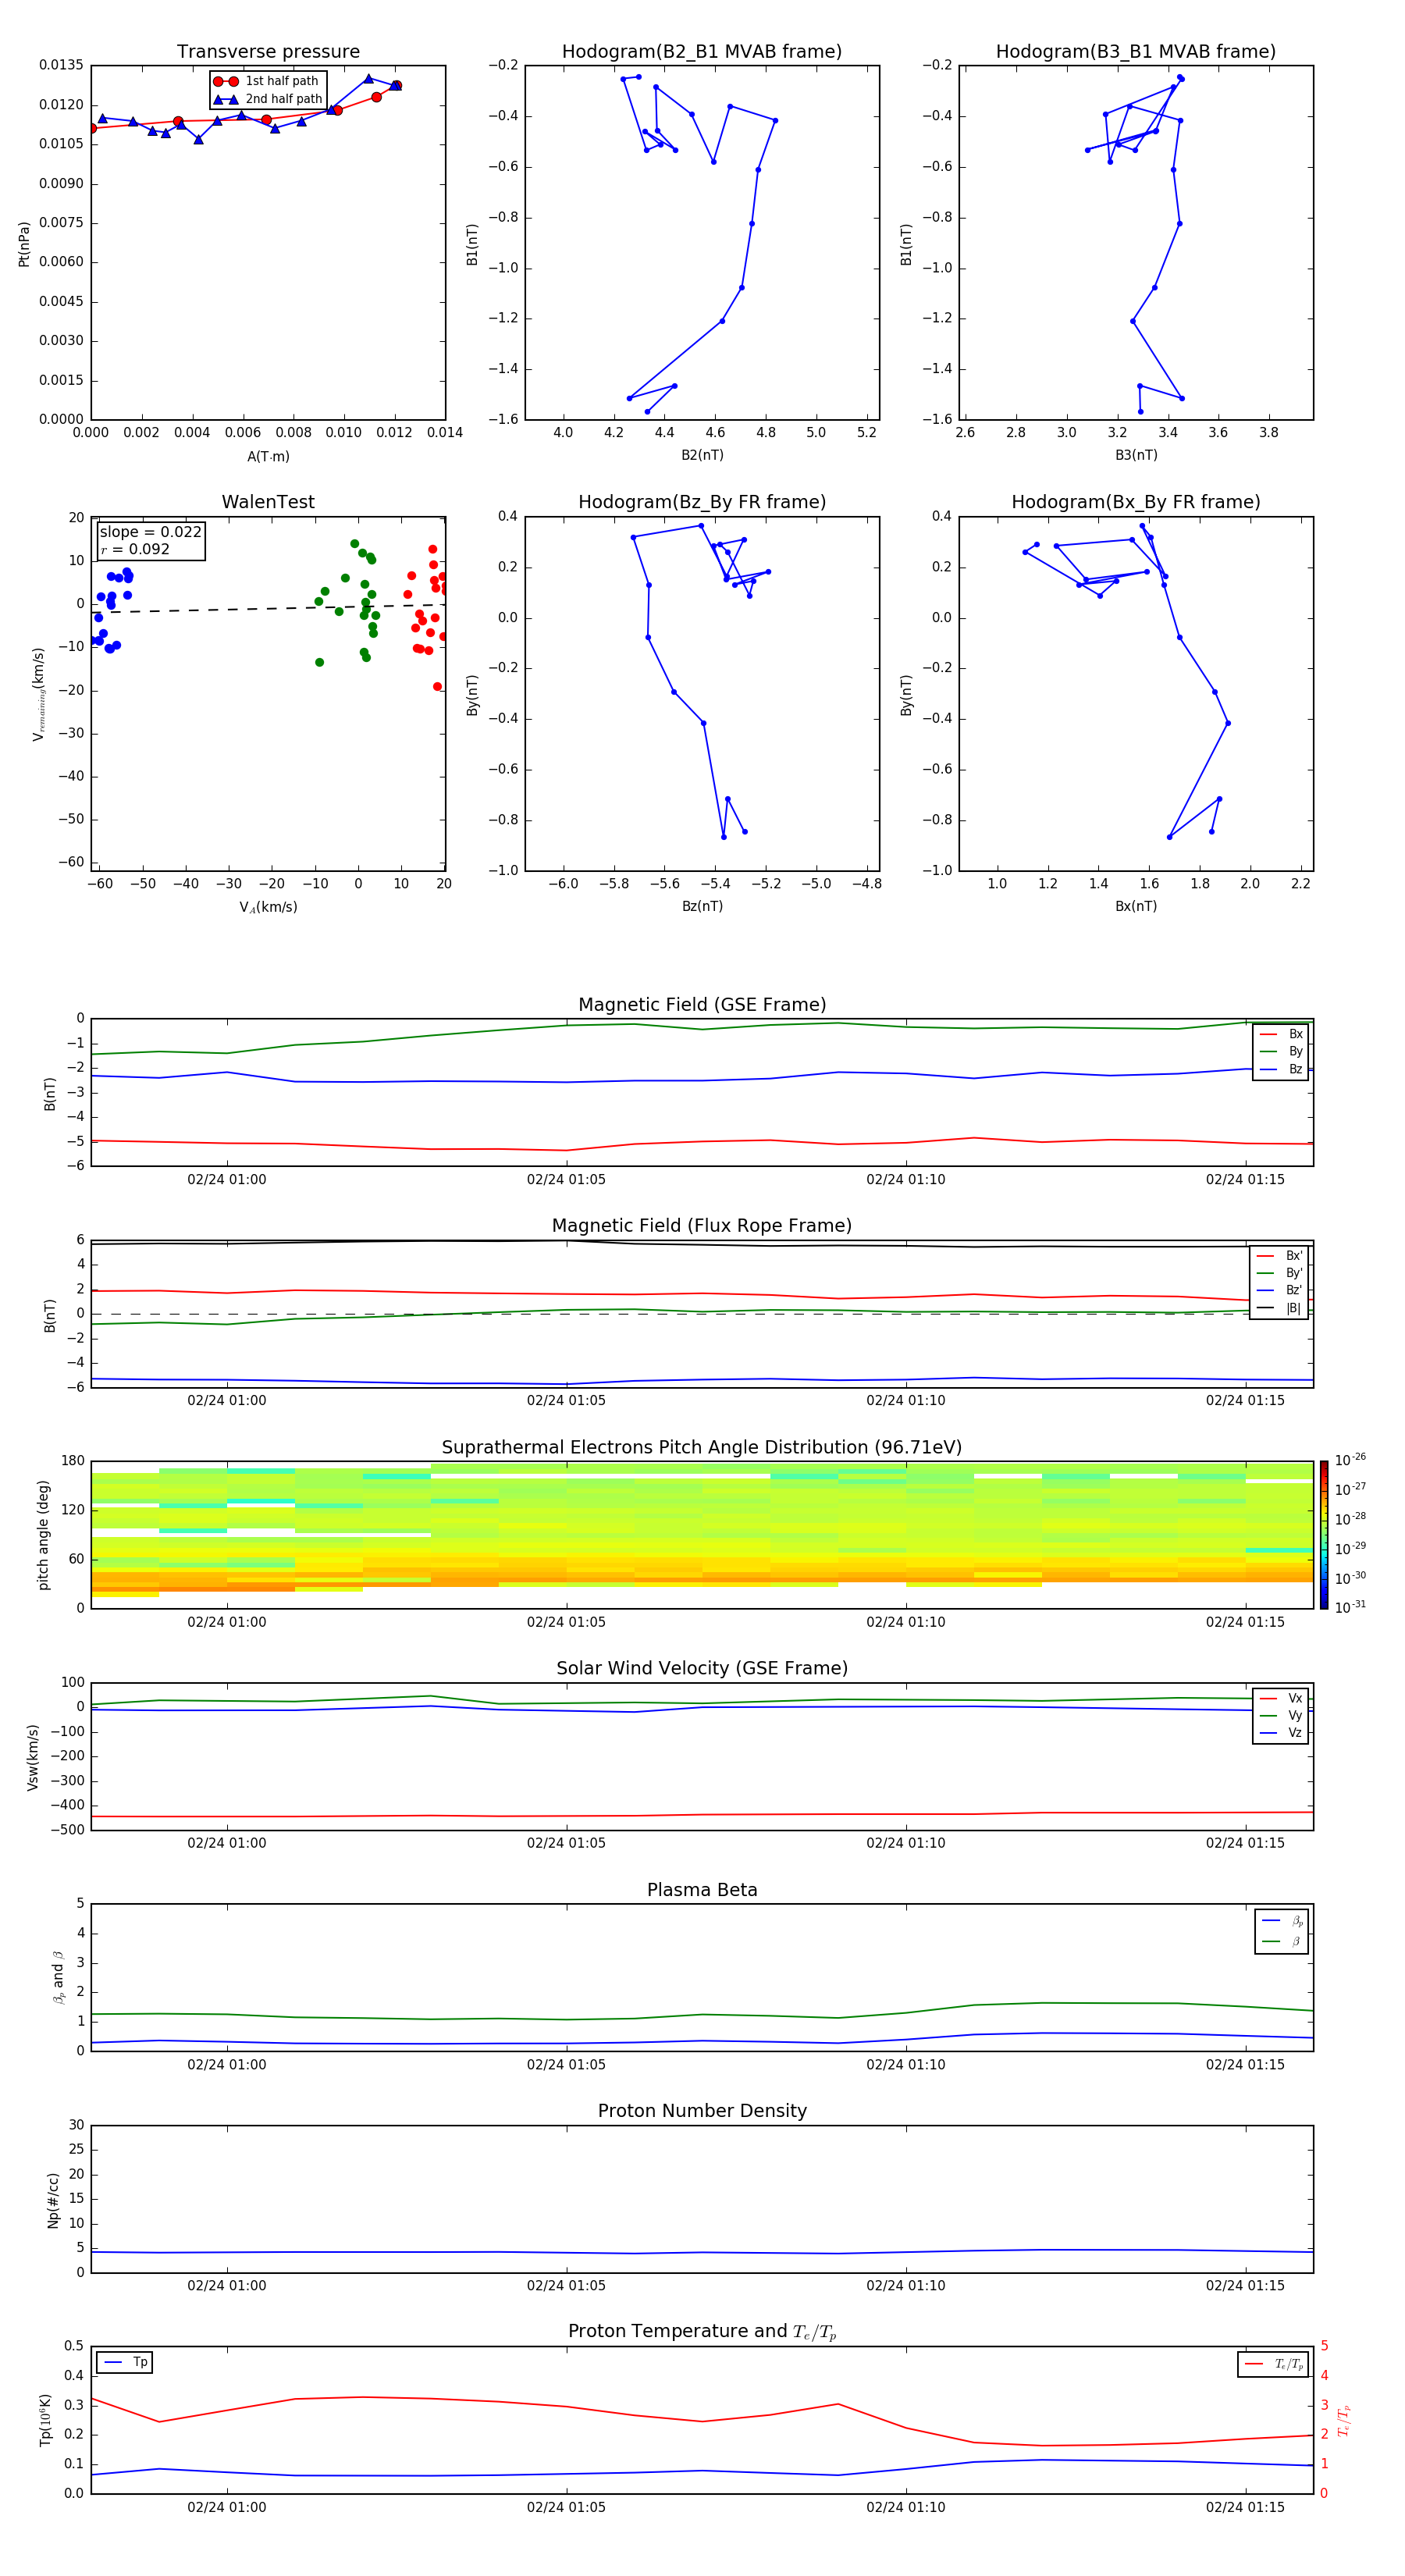
Task: Click the red Te/Tp legend entry
Action: [x=1274, y=2364]
